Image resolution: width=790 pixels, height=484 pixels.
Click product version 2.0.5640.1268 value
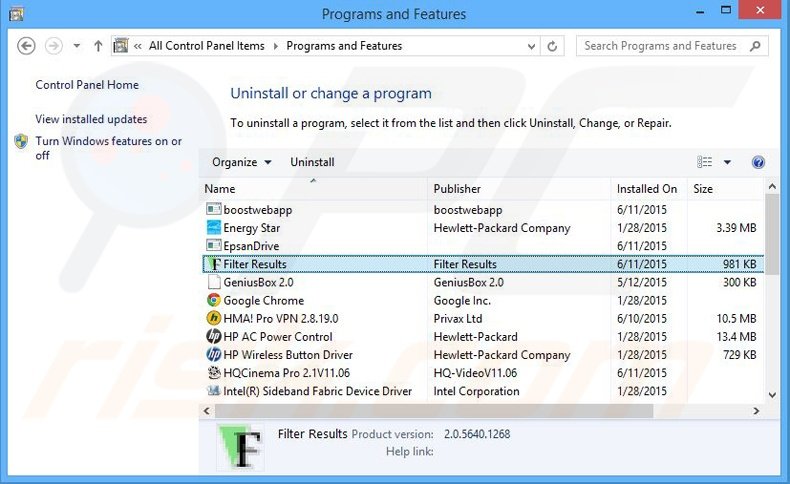(477, 434)
